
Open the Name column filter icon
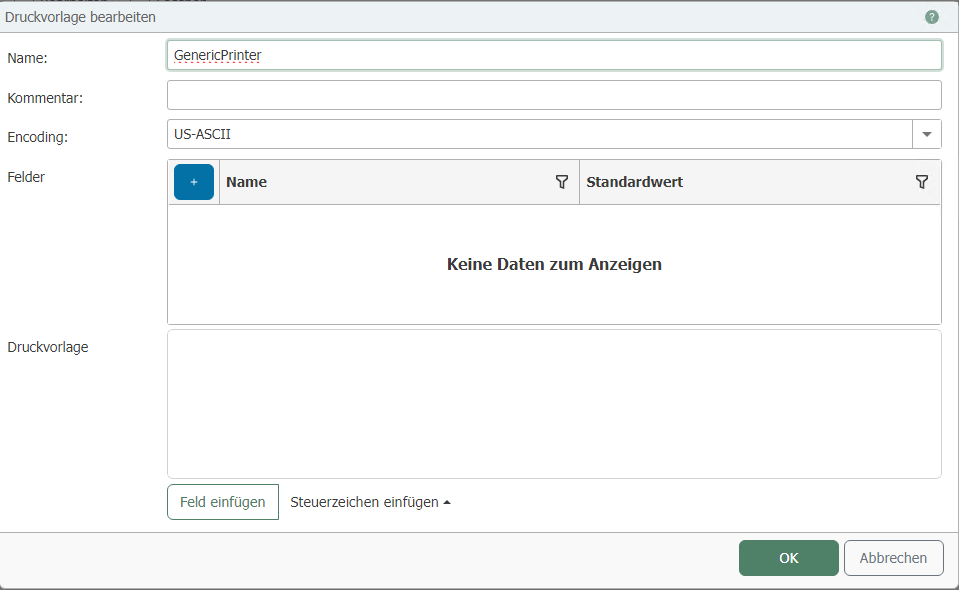tap(562, 182)
